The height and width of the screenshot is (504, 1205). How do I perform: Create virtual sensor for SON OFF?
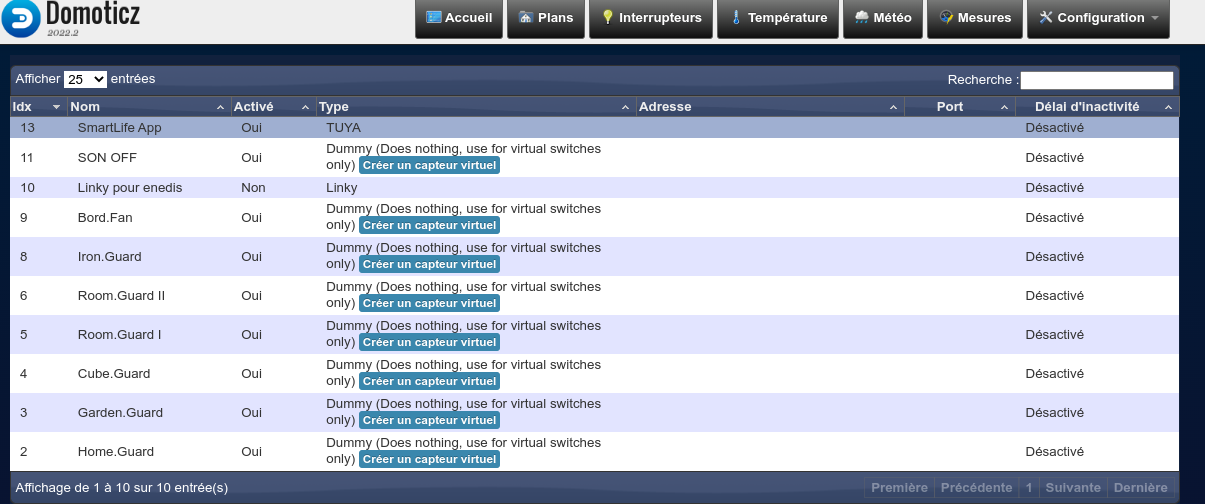pos(429,165)
